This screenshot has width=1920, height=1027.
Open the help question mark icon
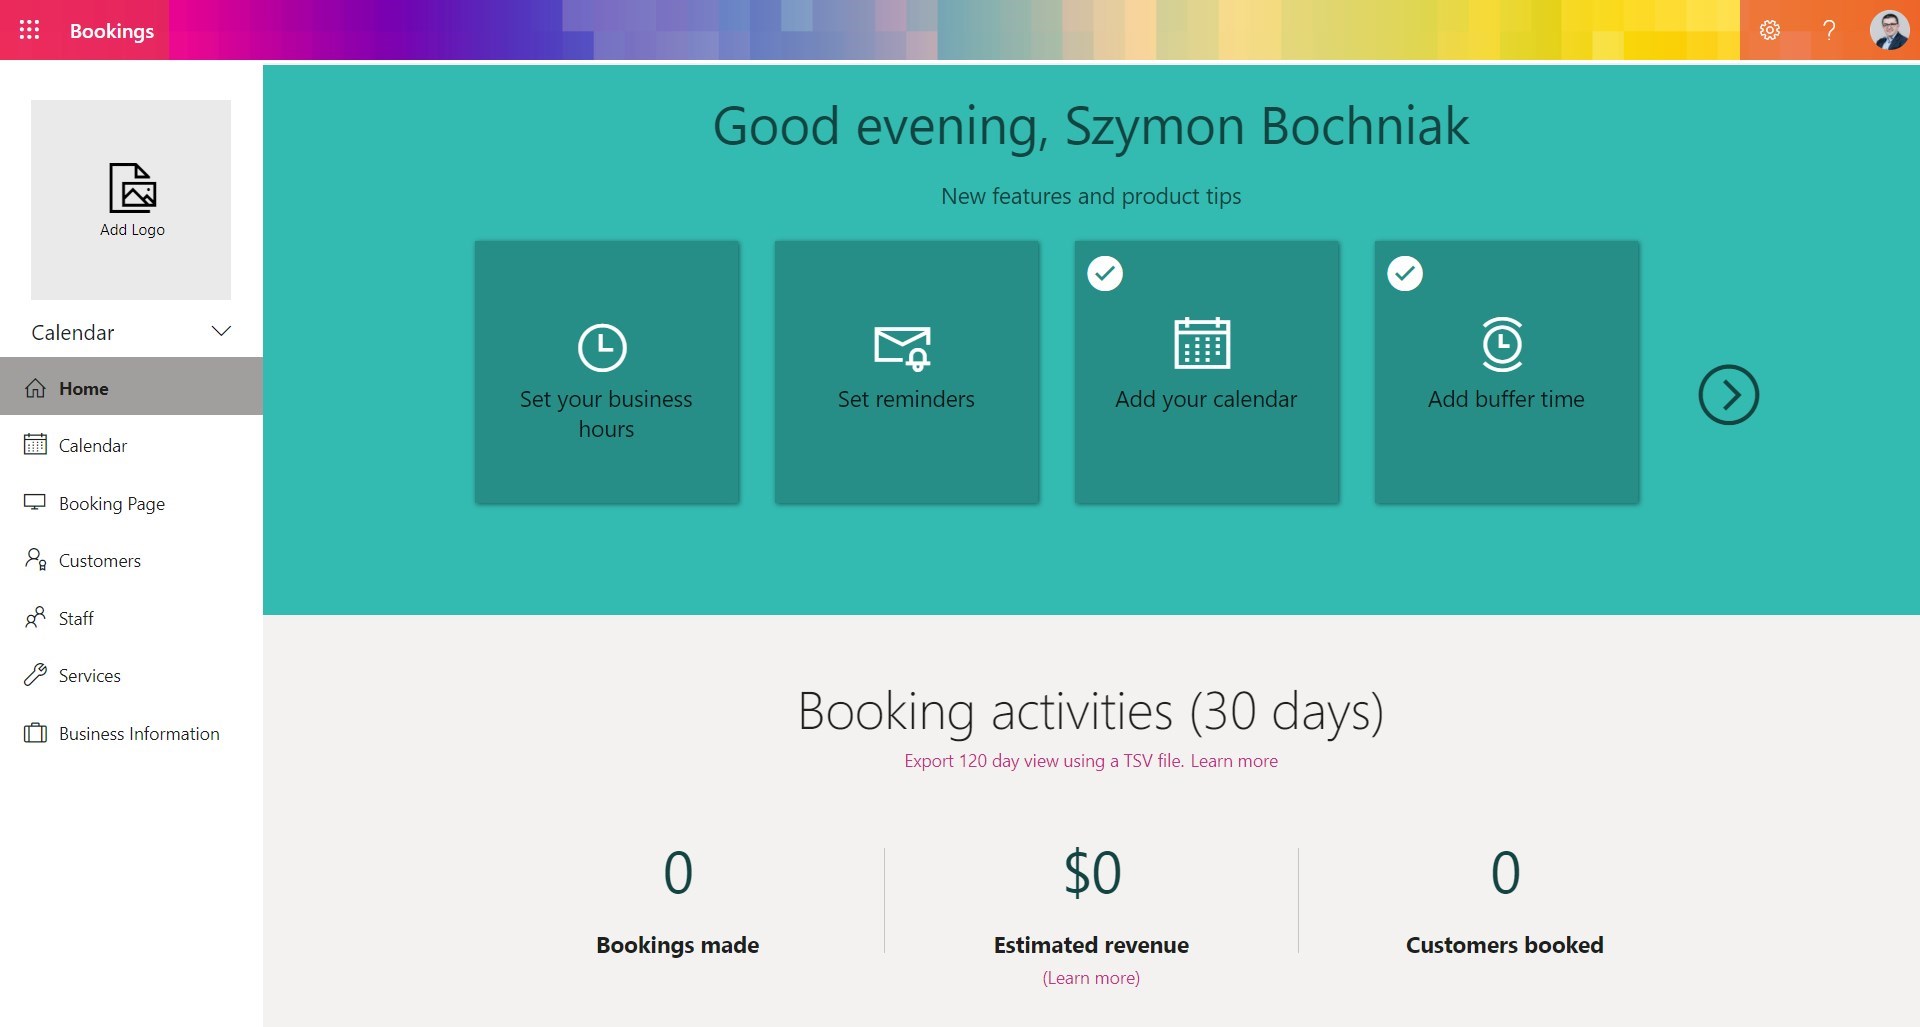1829,30
